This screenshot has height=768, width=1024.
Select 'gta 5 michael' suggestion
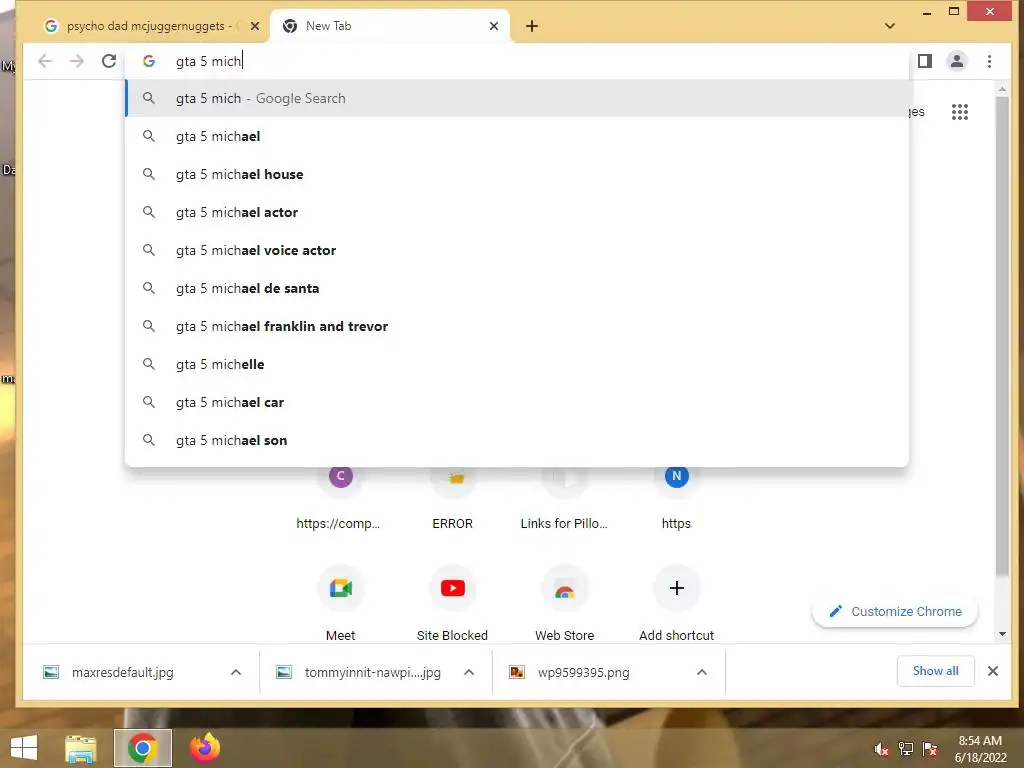(517, 136)
